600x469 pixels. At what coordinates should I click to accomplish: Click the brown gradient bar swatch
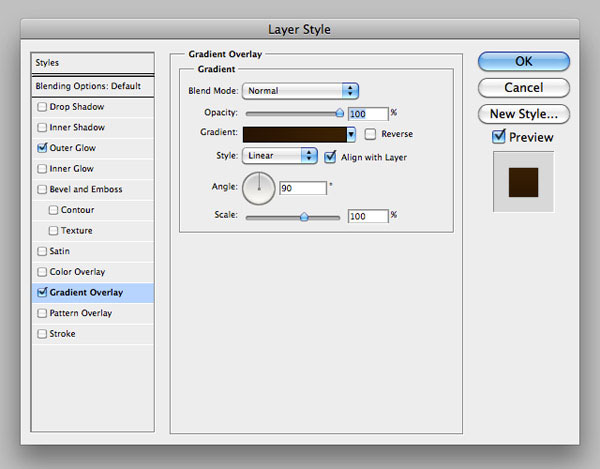coord(294,134)
